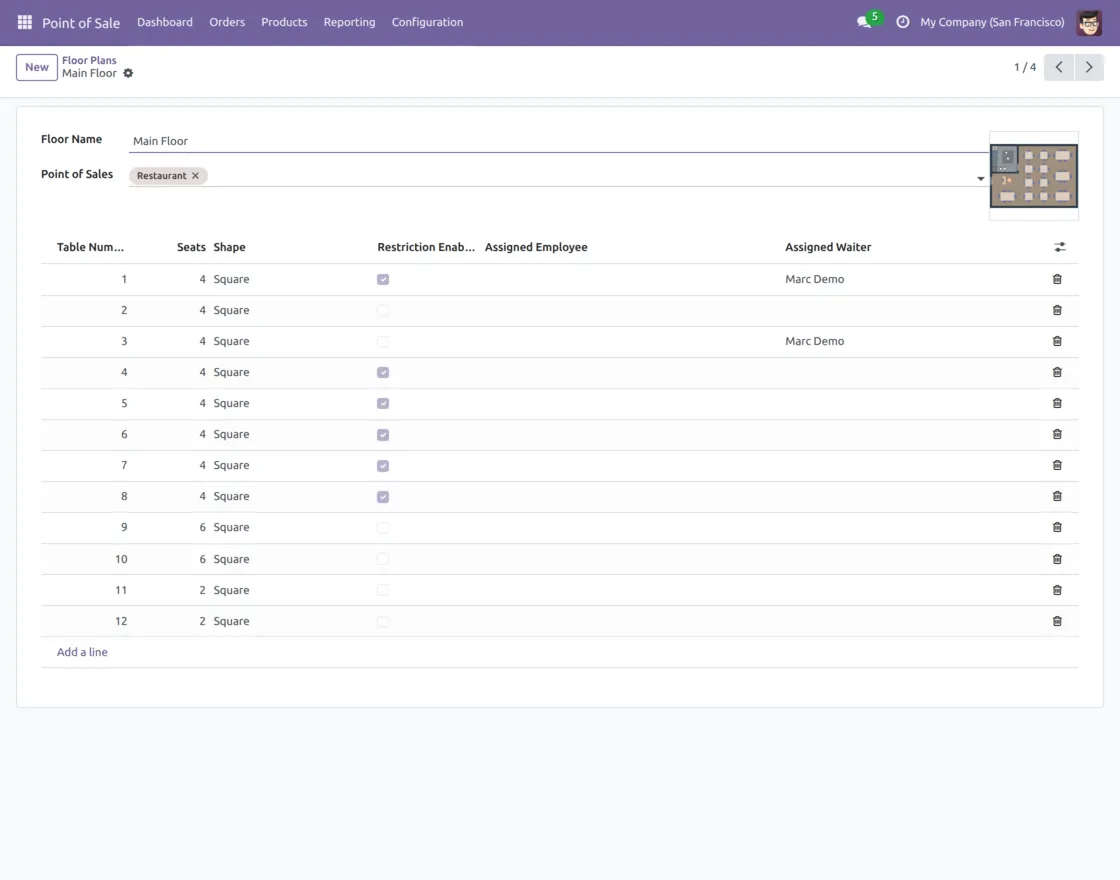Toggle restriction checkbox for table 9
The width and height of the screenshot is (1120, 880).
[383, 528]
